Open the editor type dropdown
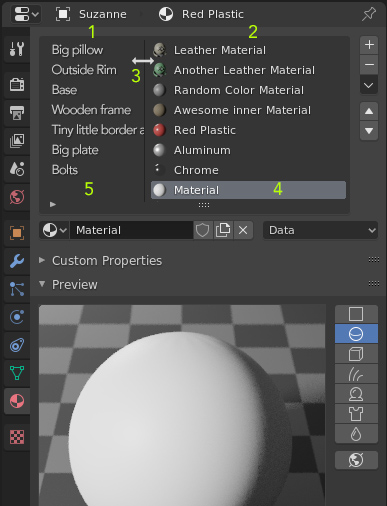 coord(26,14)
